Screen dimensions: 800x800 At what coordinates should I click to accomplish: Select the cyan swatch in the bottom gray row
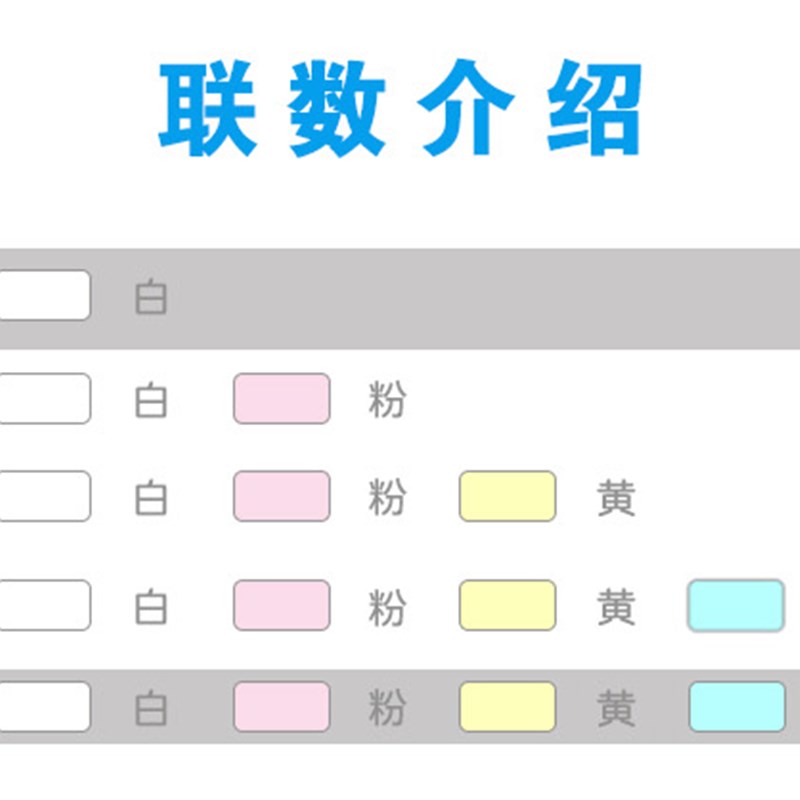click(736, 706)
